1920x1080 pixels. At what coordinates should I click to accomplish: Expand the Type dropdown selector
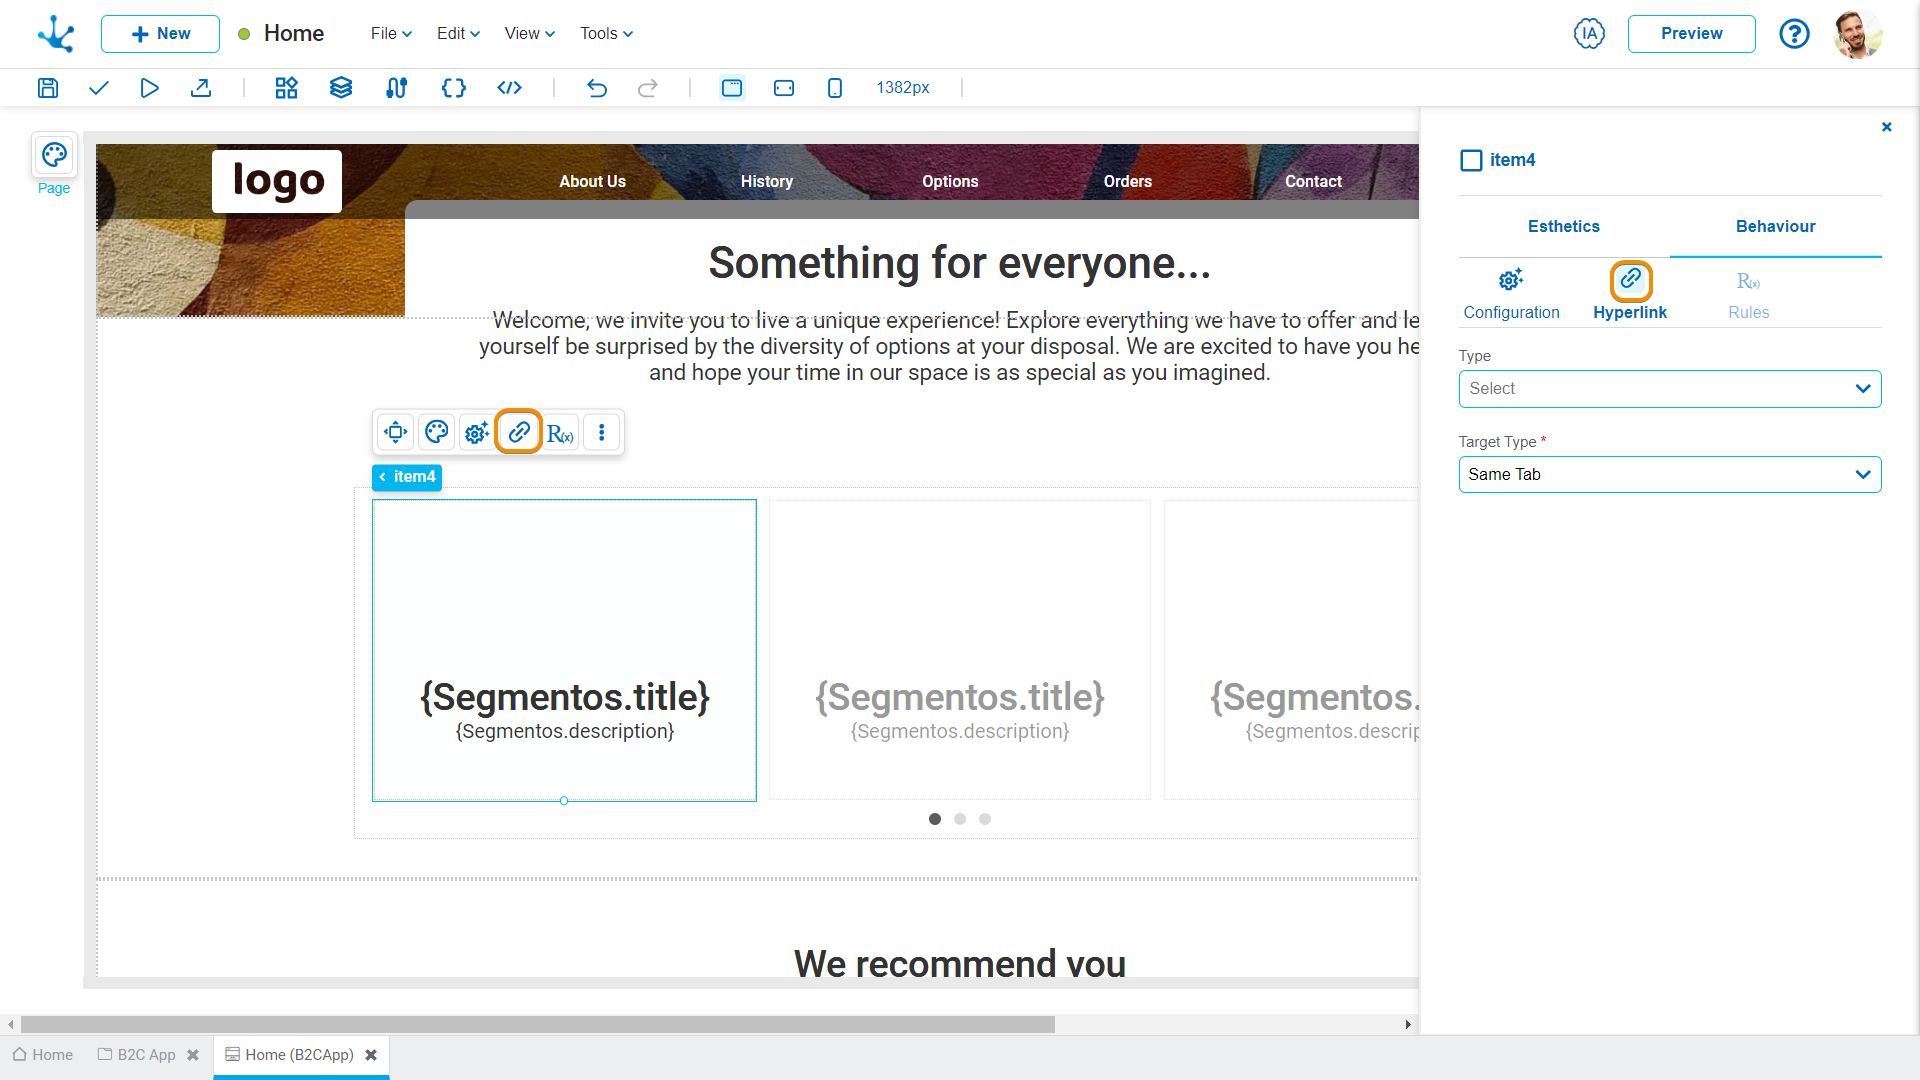[1668, 388]
